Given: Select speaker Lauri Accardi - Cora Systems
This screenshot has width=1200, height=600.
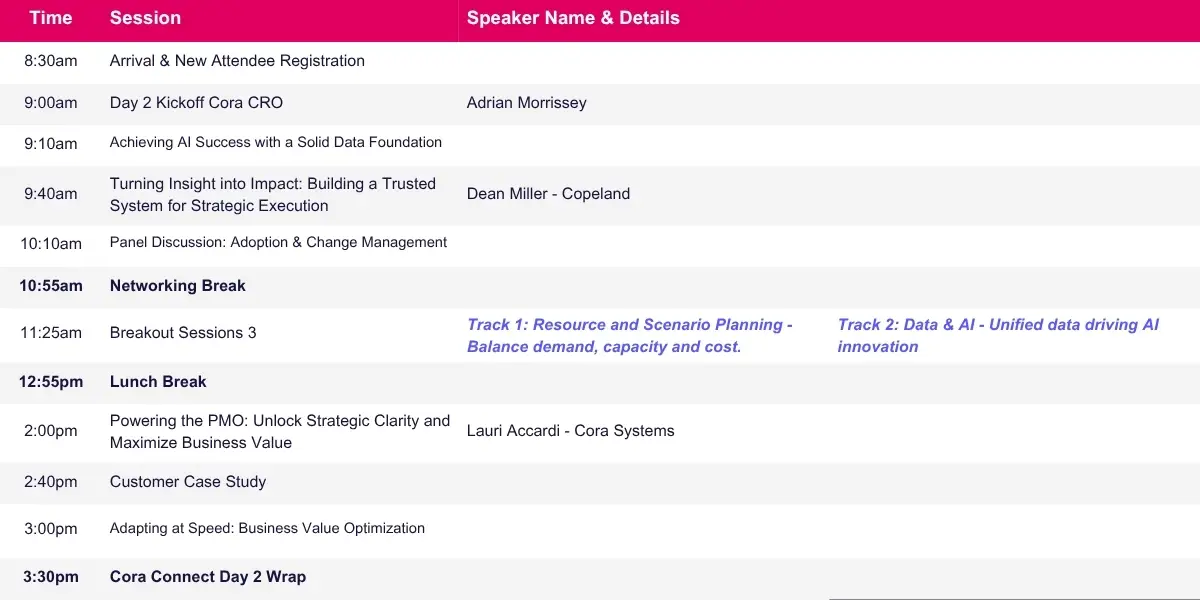Looking at the screenshot, I should (x=570, y=431).
